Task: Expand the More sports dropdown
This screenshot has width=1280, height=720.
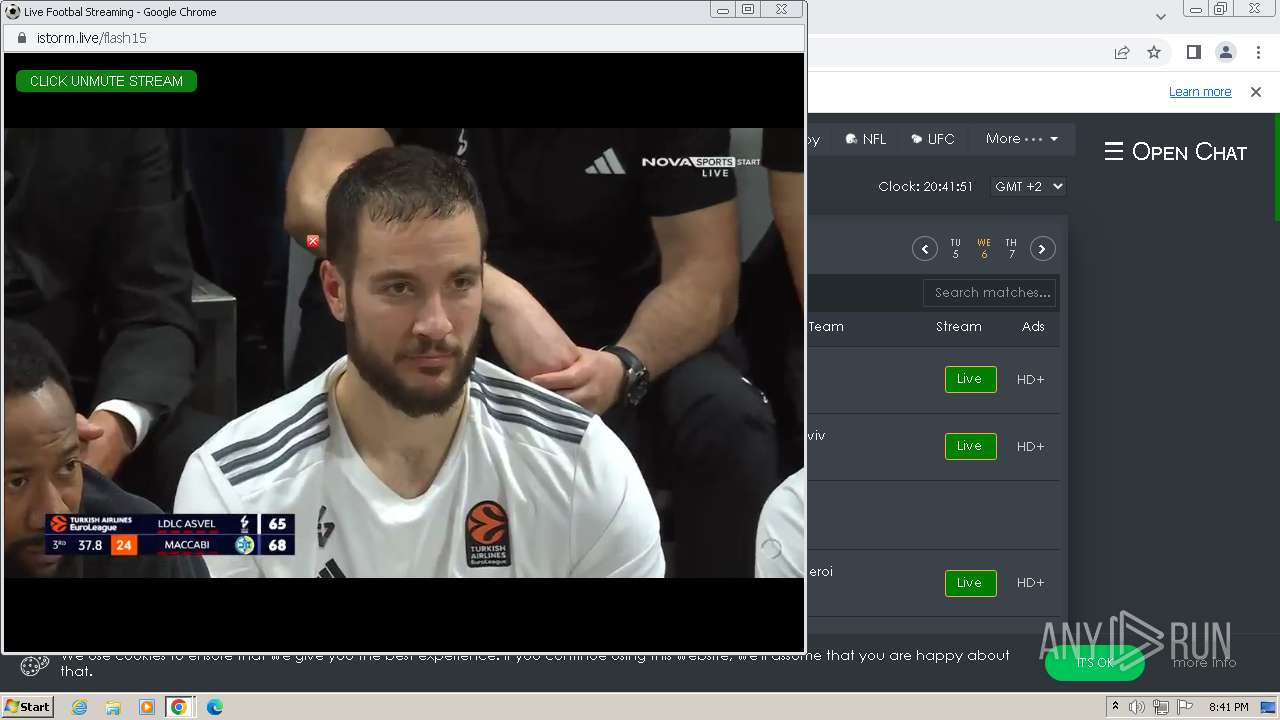Action: 1021,139
